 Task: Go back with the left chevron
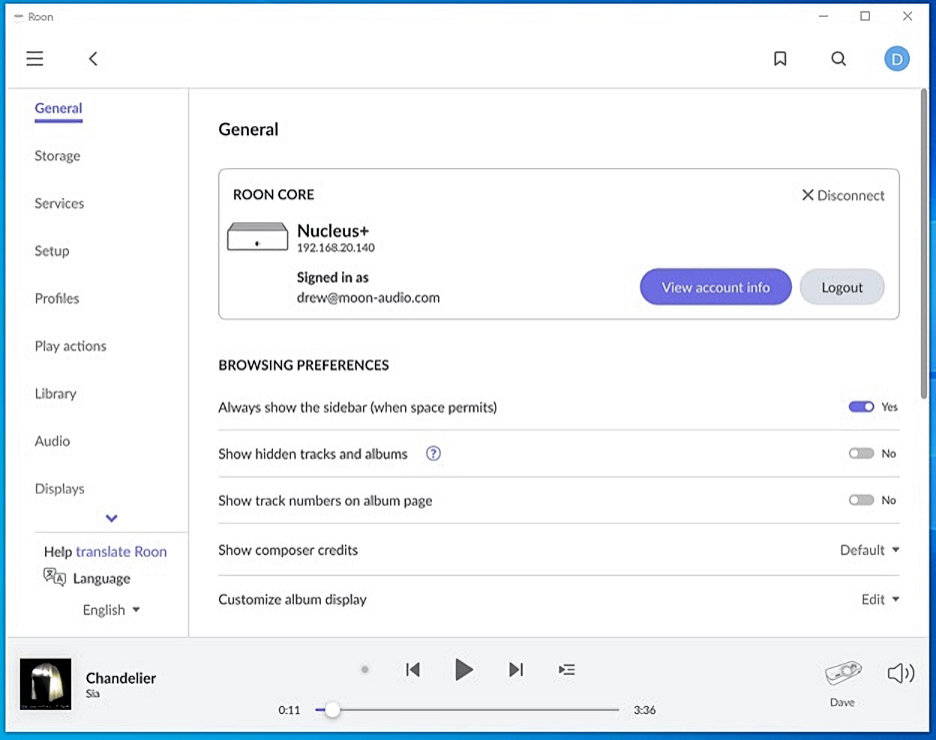(x=93, y=58)
